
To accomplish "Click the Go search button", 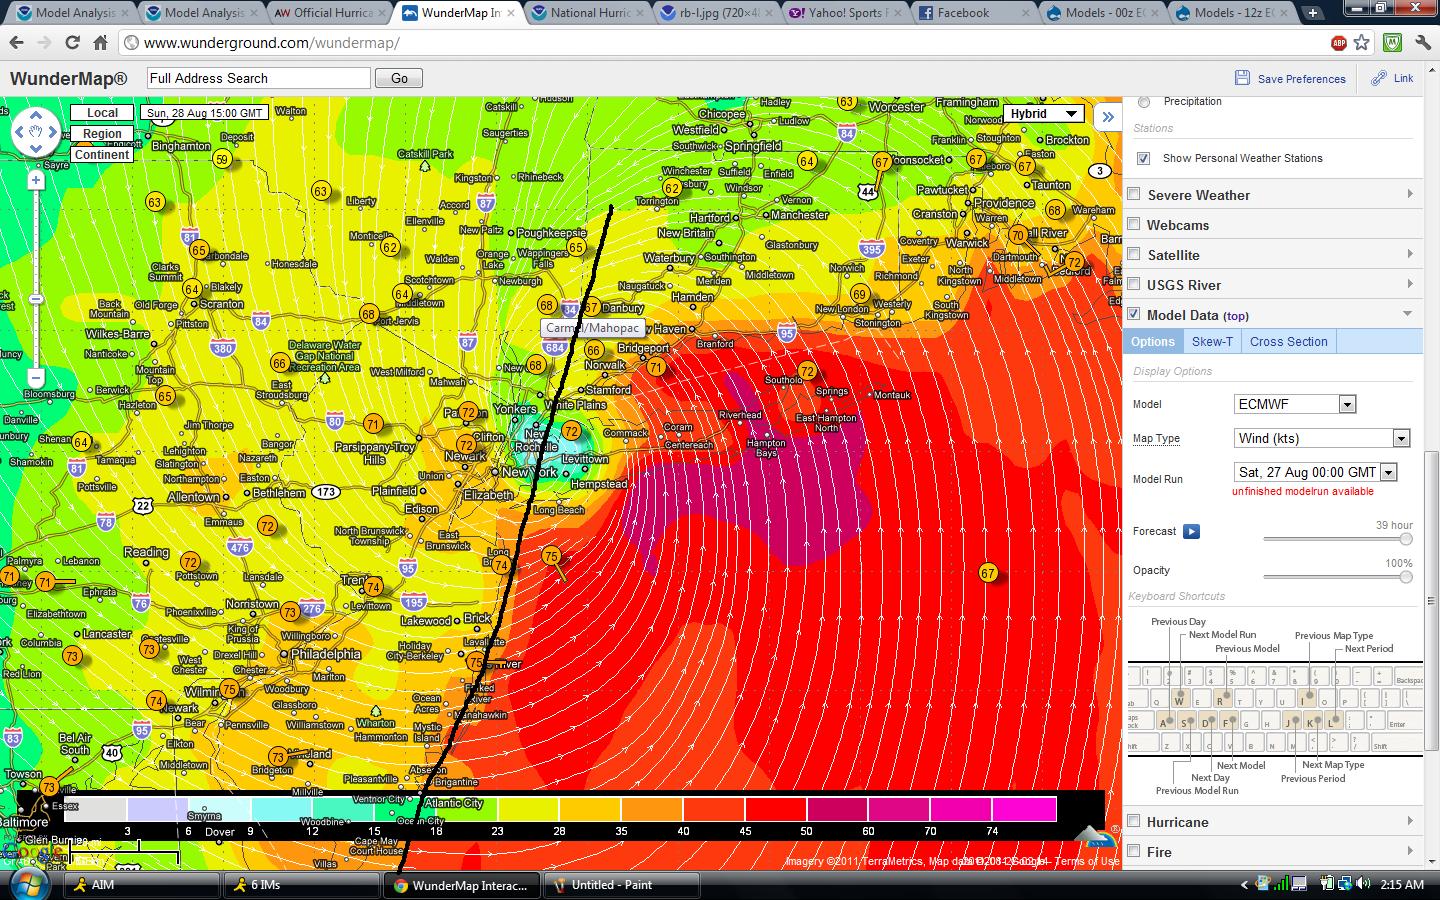I will (x=399, y=78).
